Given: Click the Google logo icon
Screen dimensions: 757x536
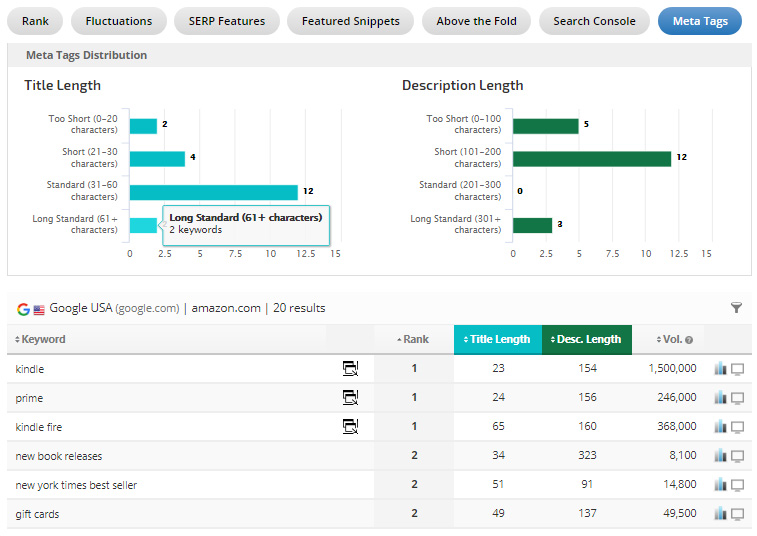Looking at the screenshot, I should tap(23, 309).
